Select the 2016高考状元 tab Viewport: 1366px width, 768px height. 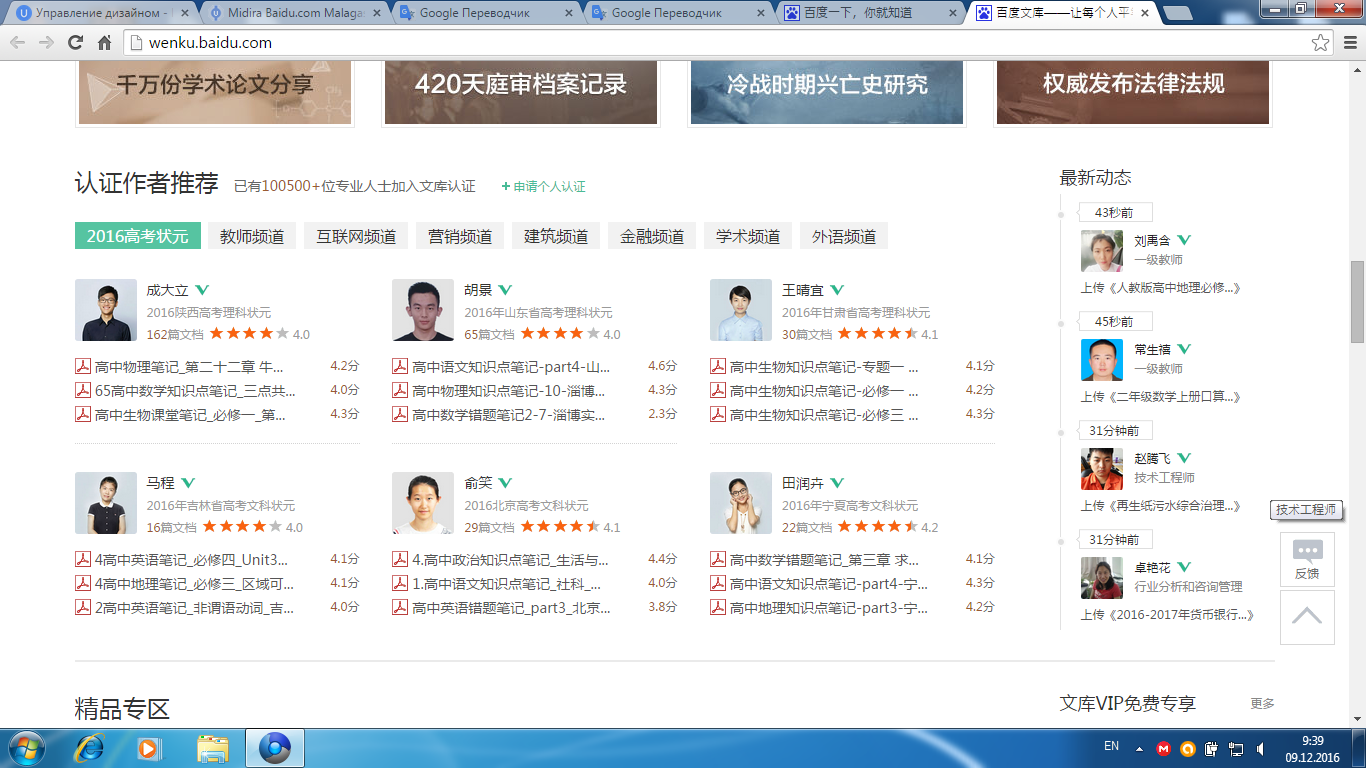(x=138, y=236)
